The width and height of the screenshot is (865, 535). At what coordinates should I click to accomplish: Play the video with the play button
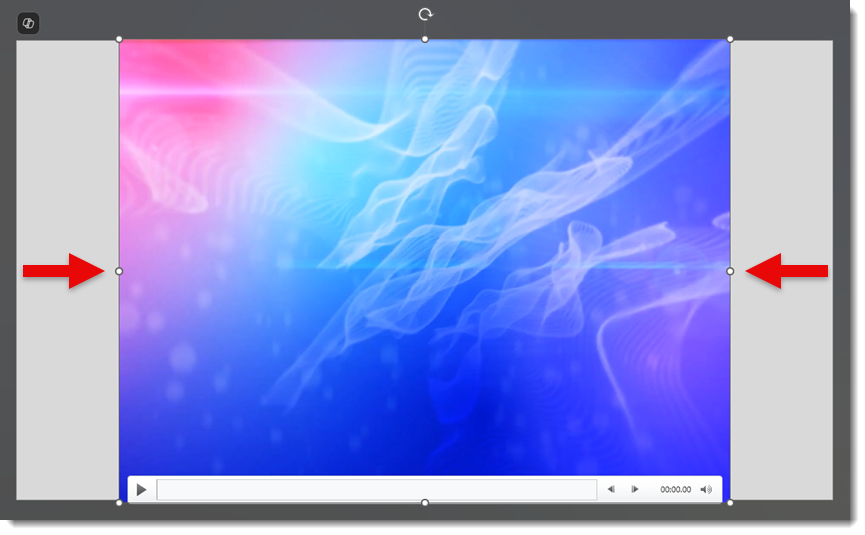click(141, 490)
